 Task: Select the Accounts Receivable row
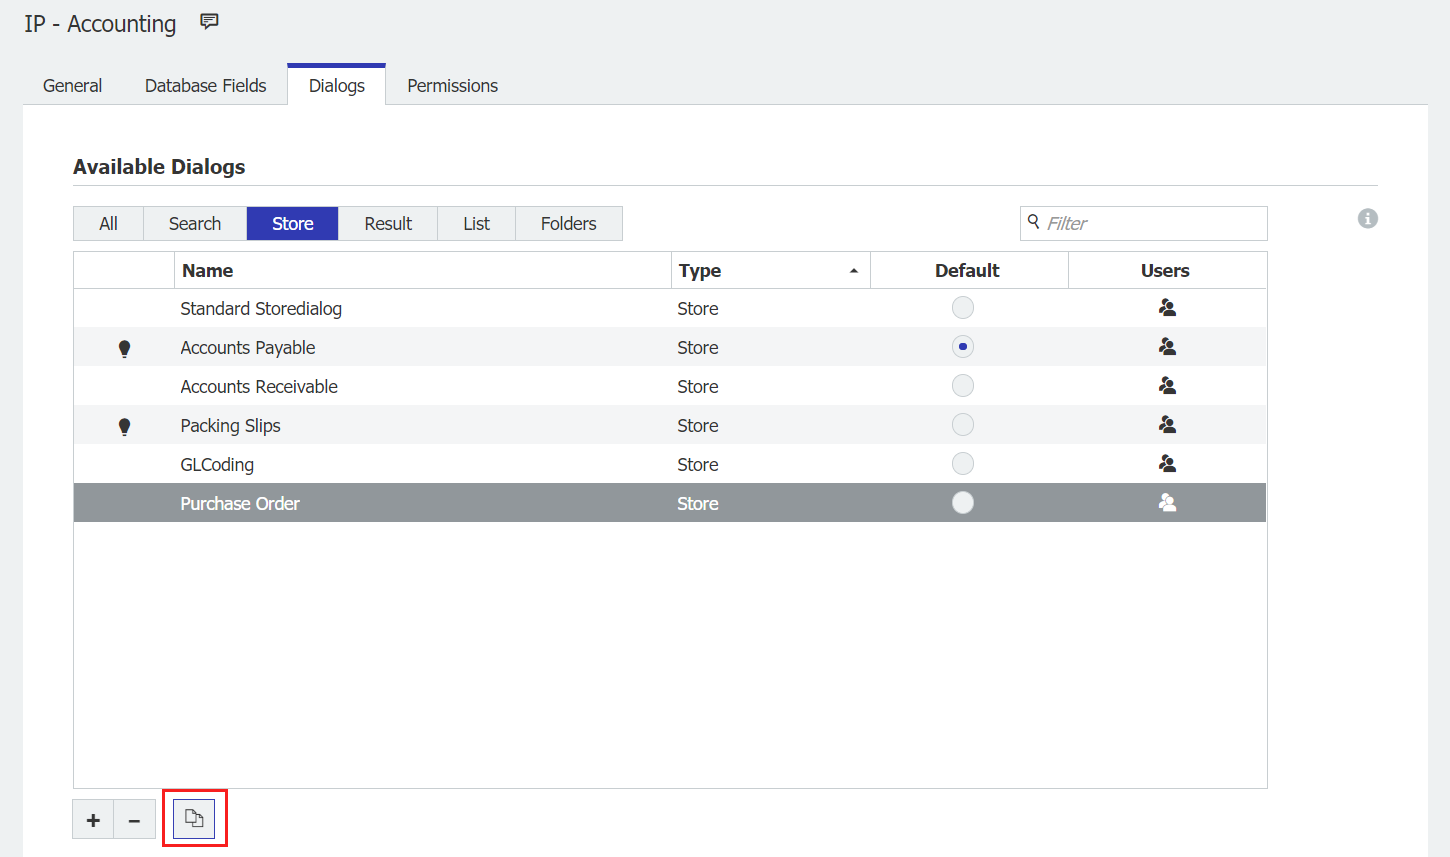click(x=400, y=387)
